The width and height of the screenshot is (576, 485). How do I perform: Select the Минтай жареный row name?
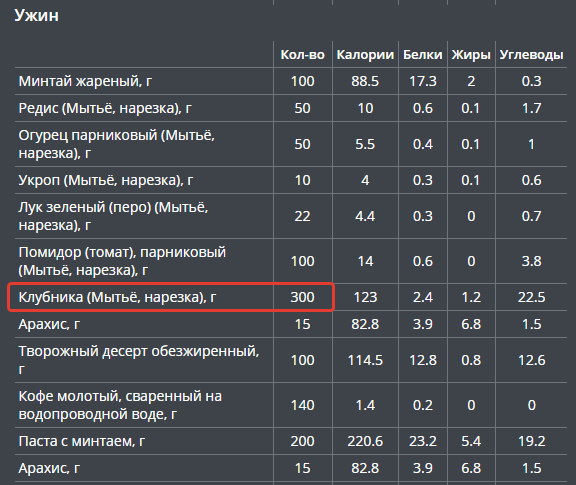coord(85,81)
